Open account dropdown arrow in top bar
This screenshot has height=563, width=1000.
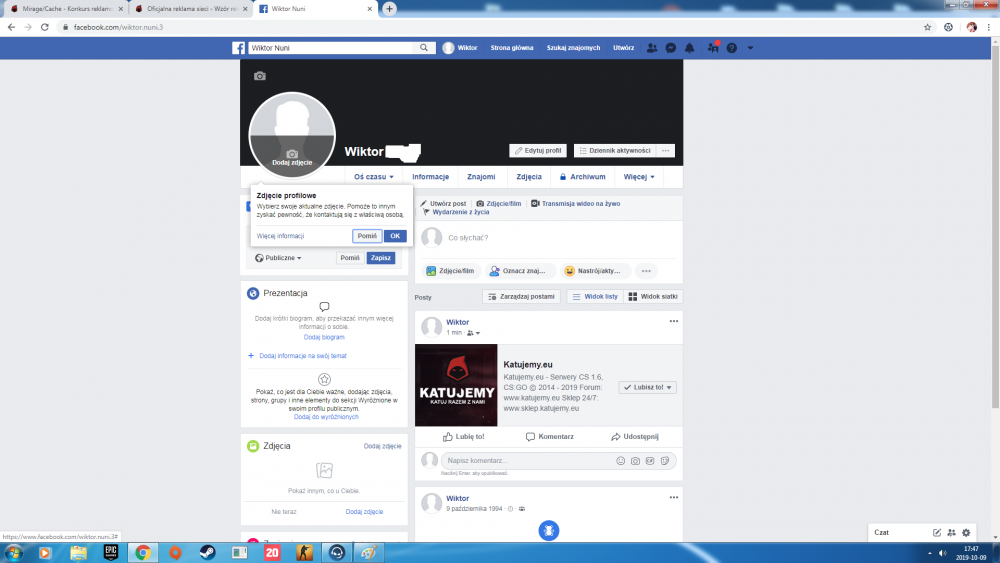click(750, 48)
